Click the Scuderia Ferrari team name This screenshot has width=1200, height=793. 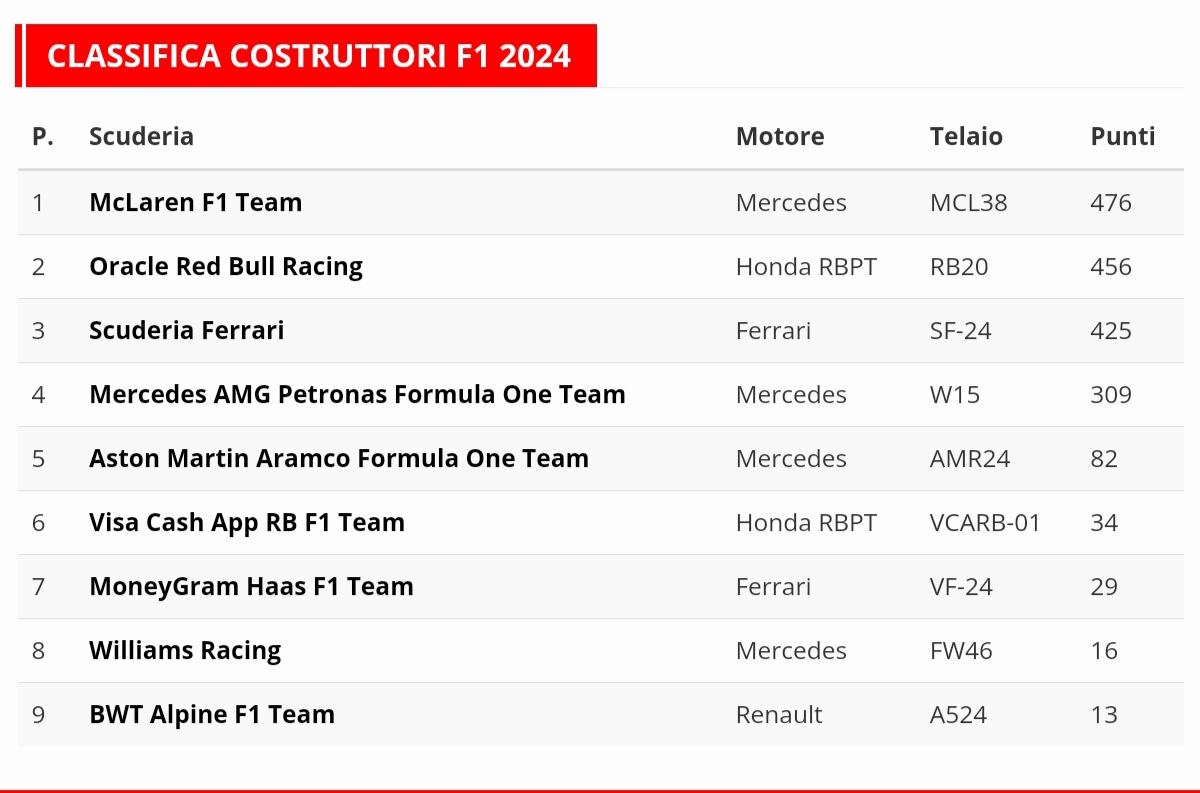tap(186, 331)
